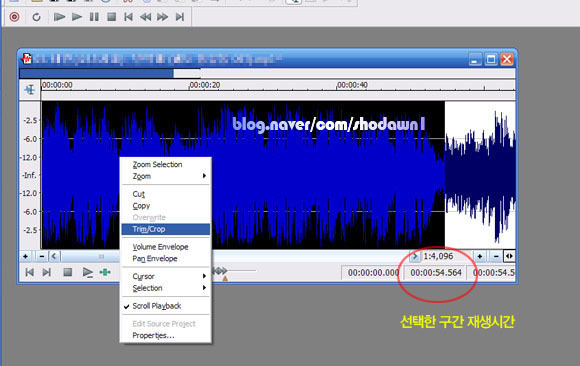Expand the Cursor submenu in the context menu

coord(166,276)
